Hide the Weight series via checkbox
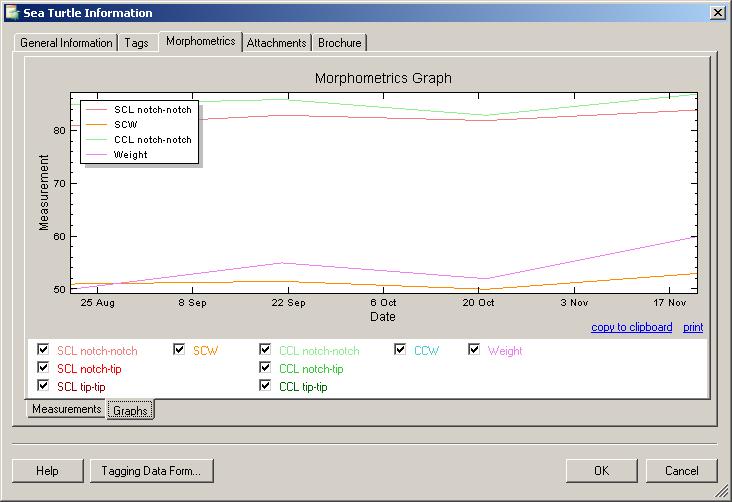 click(x=475, y=350)
